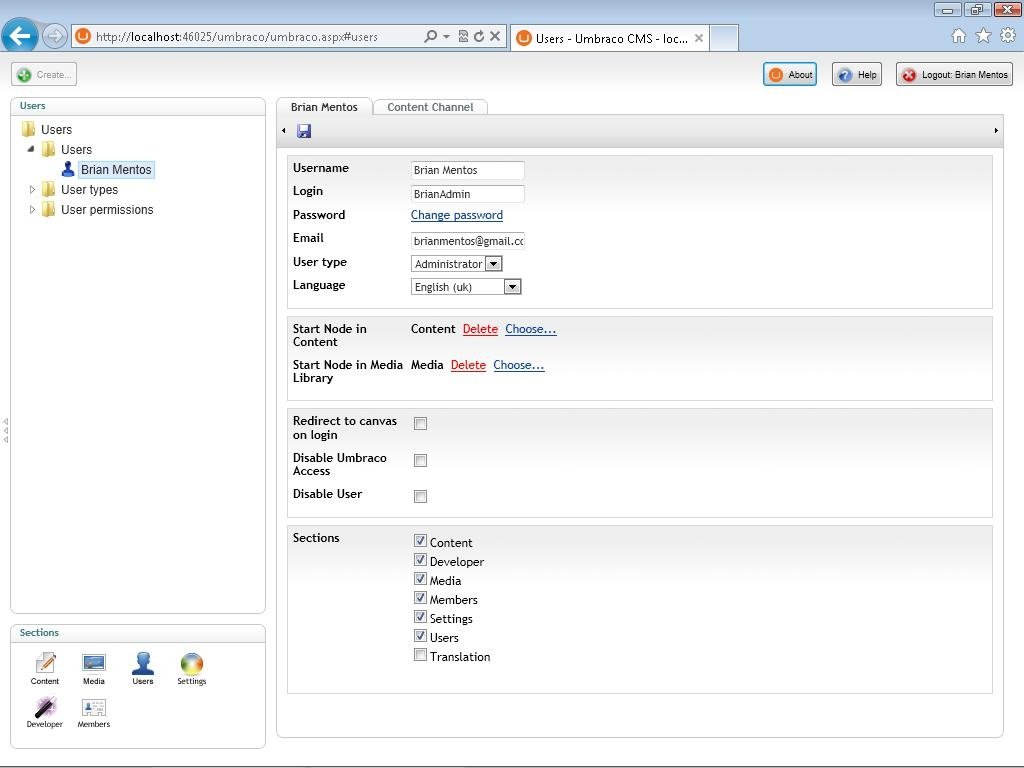Click the save disk icon in toolbar
The height and width of the screenshot is (768, 1024).
click(x=304, y=131)
